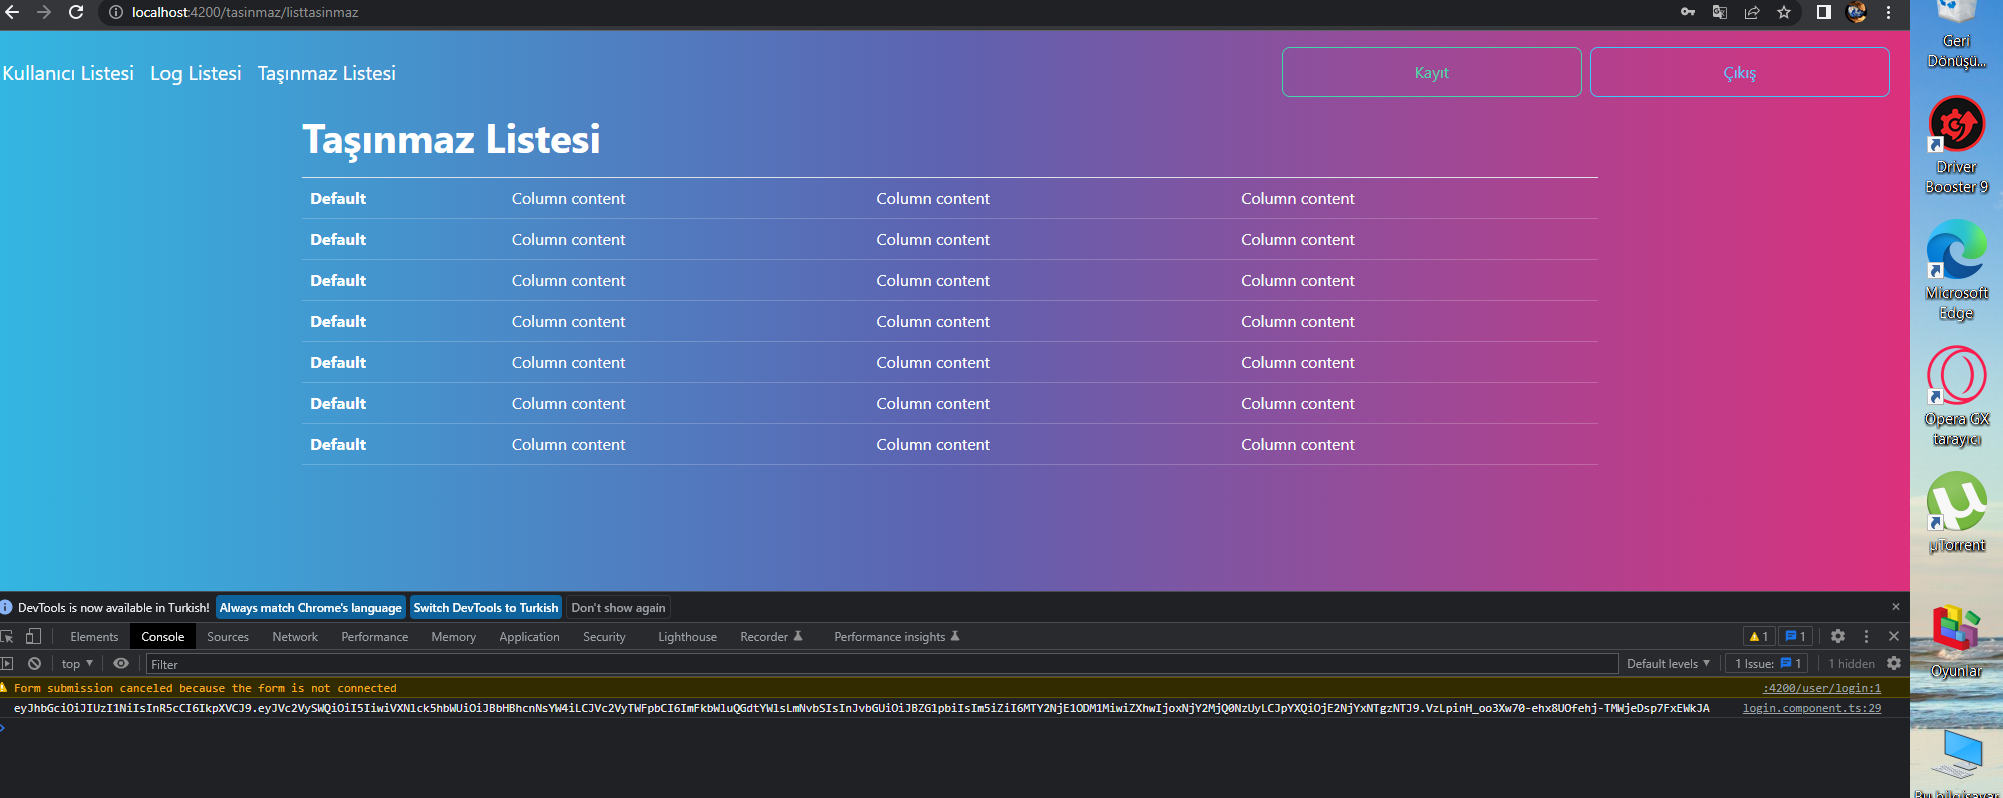This screenshot has height=798, width=2003.
Task: Open the Chrome side panel
Action: click(x=1824, y=12)
